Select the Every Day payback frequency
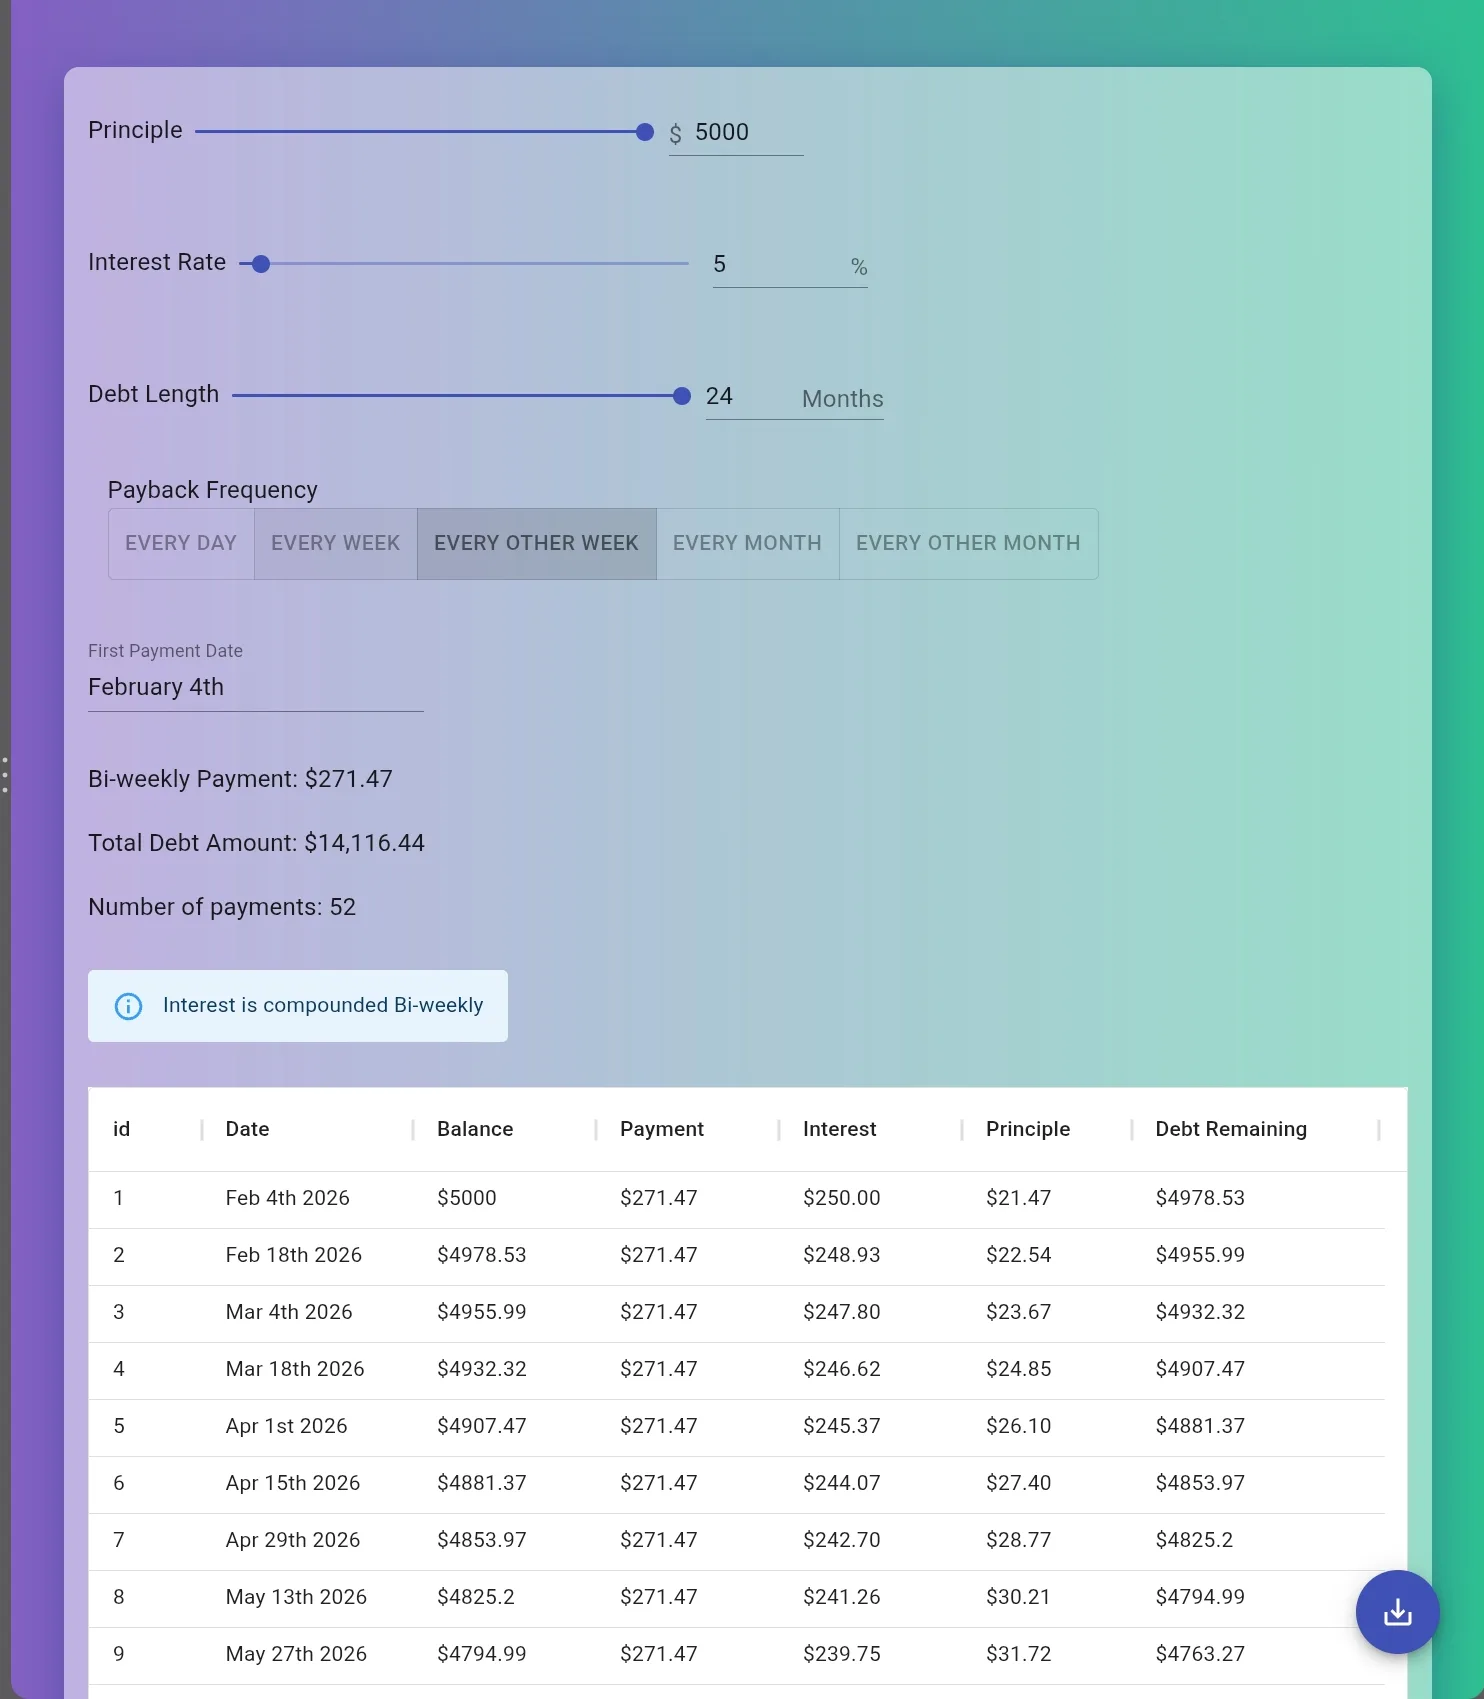 click(181, 543)
